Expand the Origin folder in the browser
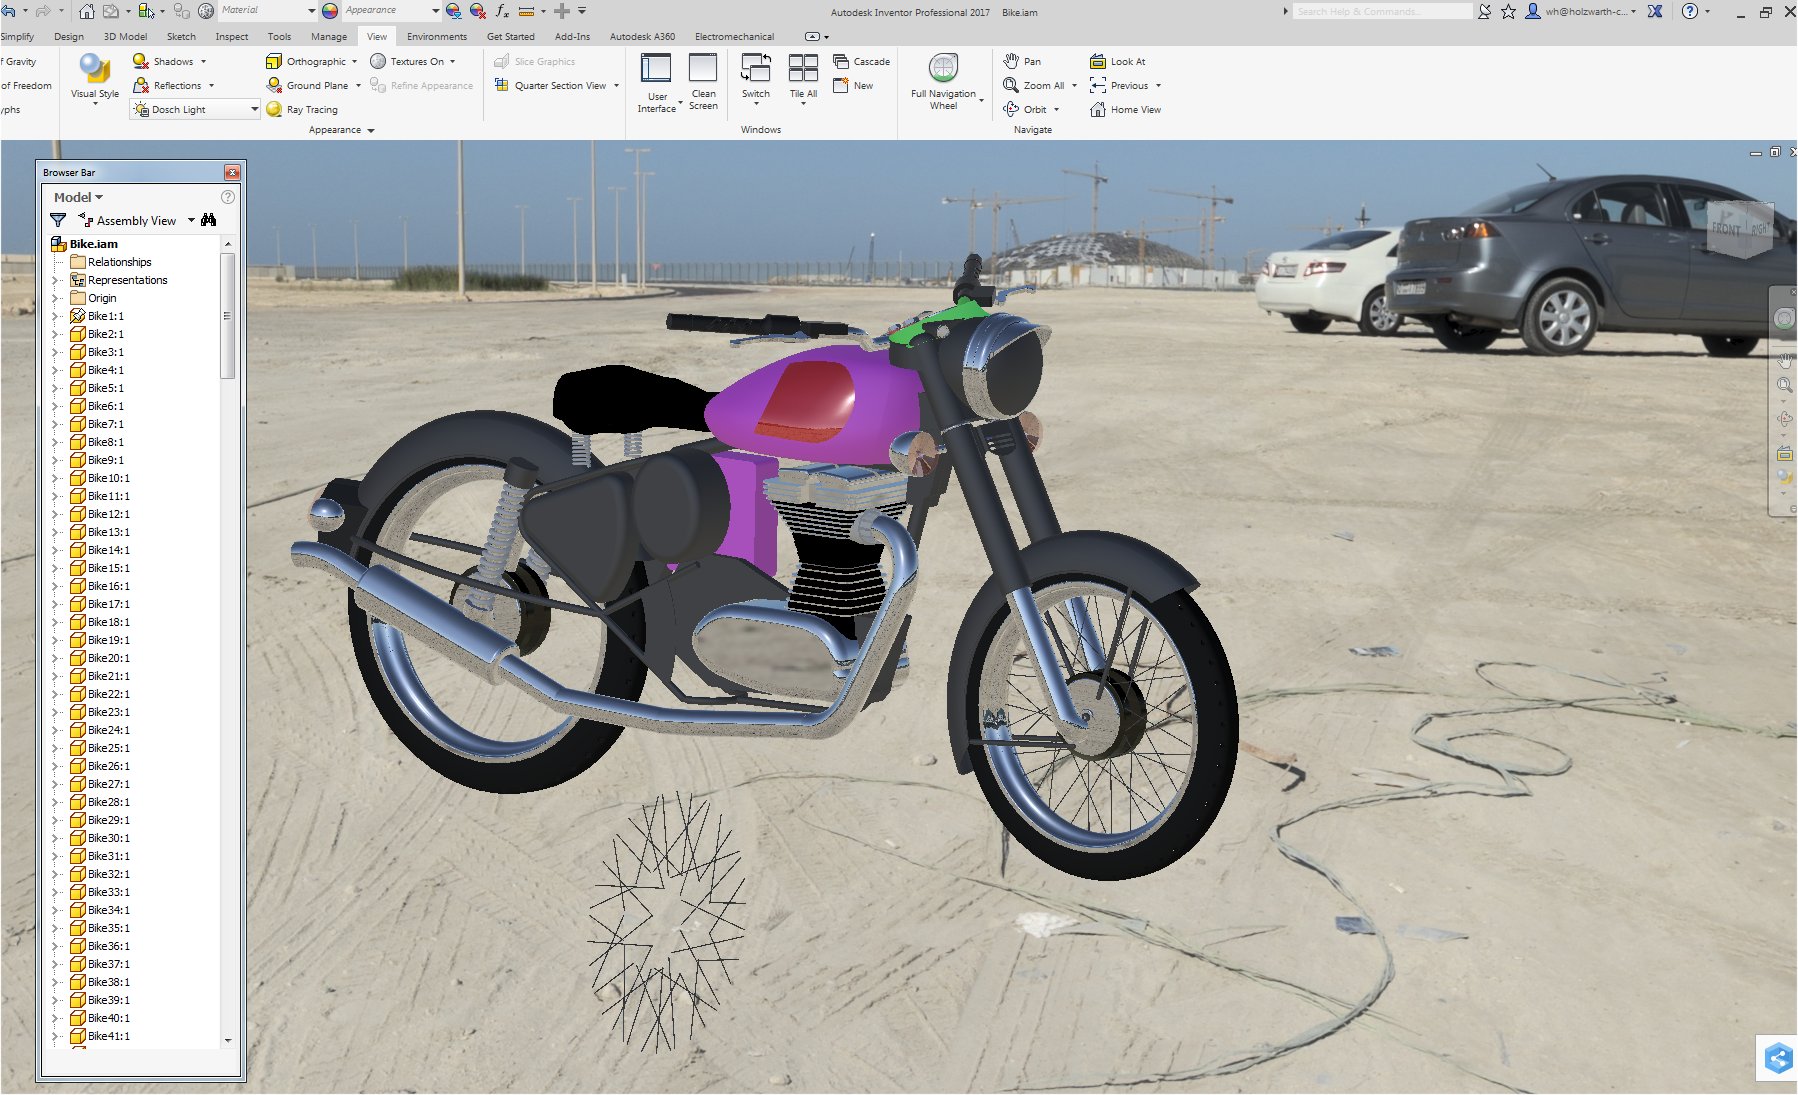Screen dimensions: 1798x1095 click(57, 297)
